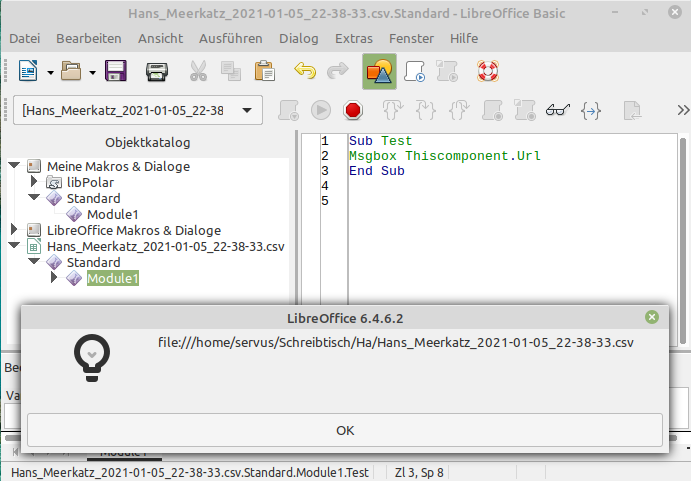Click the compile icon
Viewport: 691px width, 481px height.
click(x=289, y=110)
